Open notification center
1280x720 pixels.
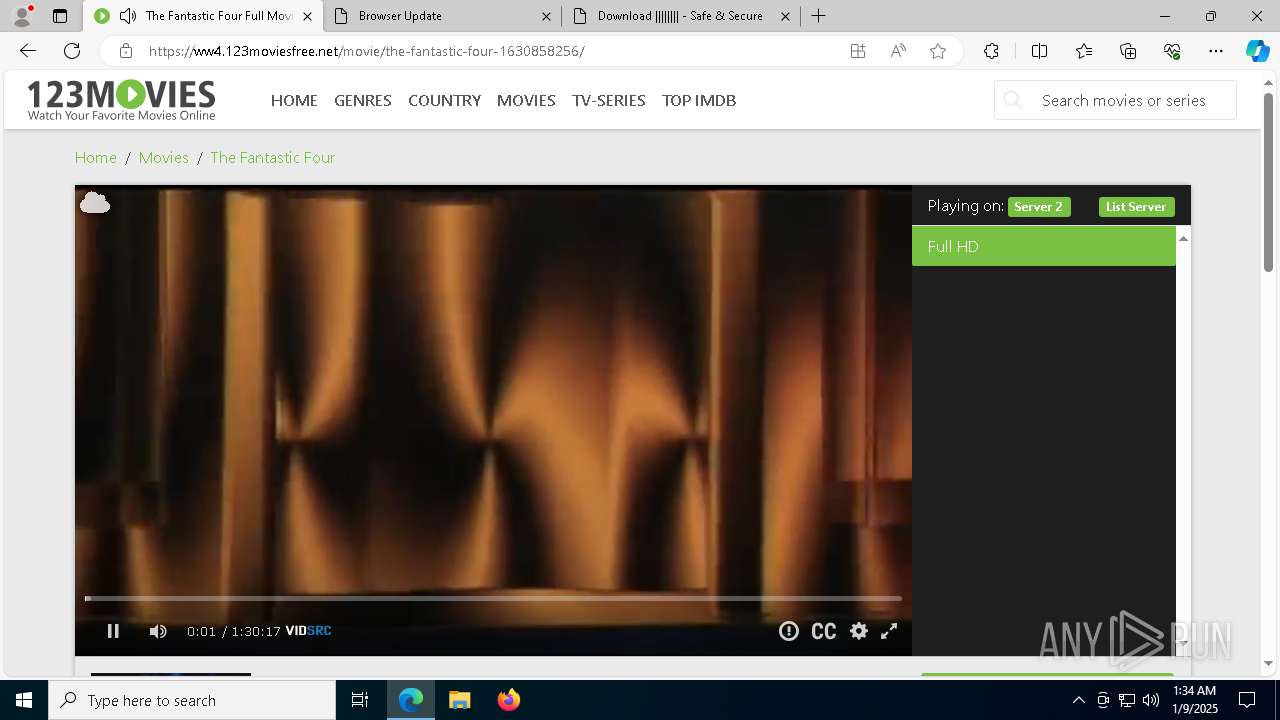click(x=1247, y=700)
